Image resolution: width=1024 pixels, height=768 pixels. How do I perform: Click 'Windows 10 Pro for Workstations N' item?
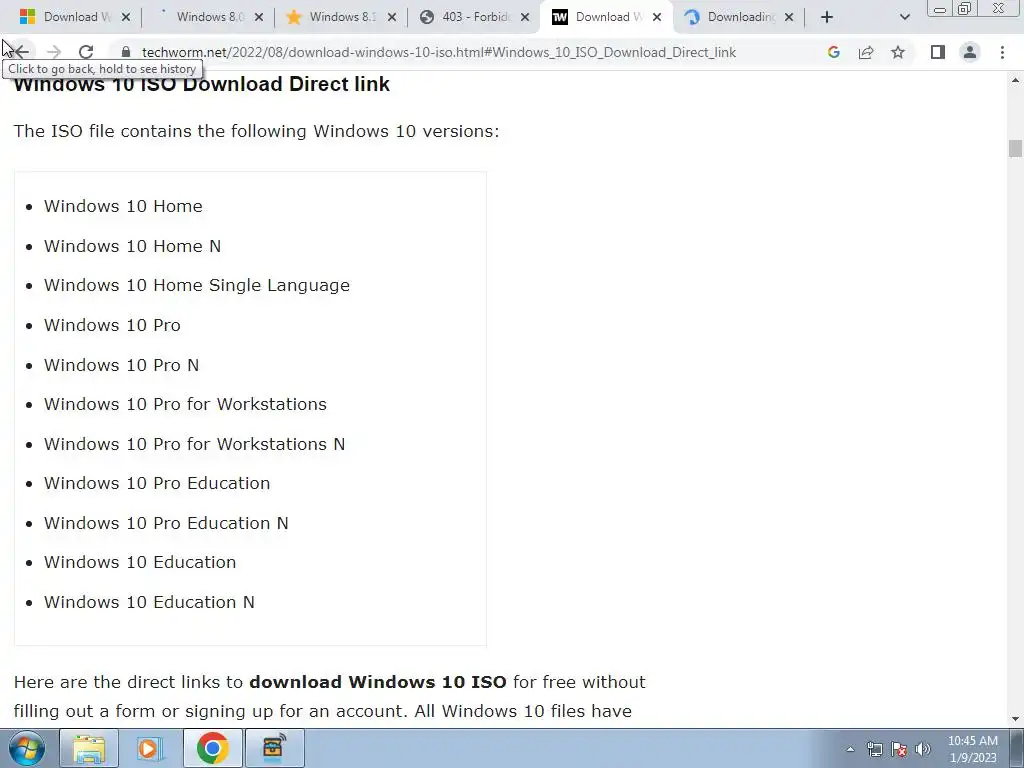[x=195, y=444]
